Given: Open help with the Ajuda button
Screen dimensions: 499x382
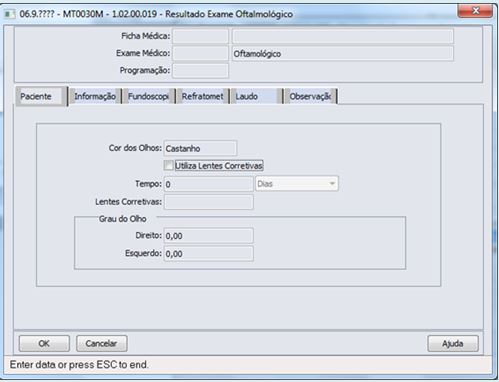Looking at the screenshot, I should point(453,343).
